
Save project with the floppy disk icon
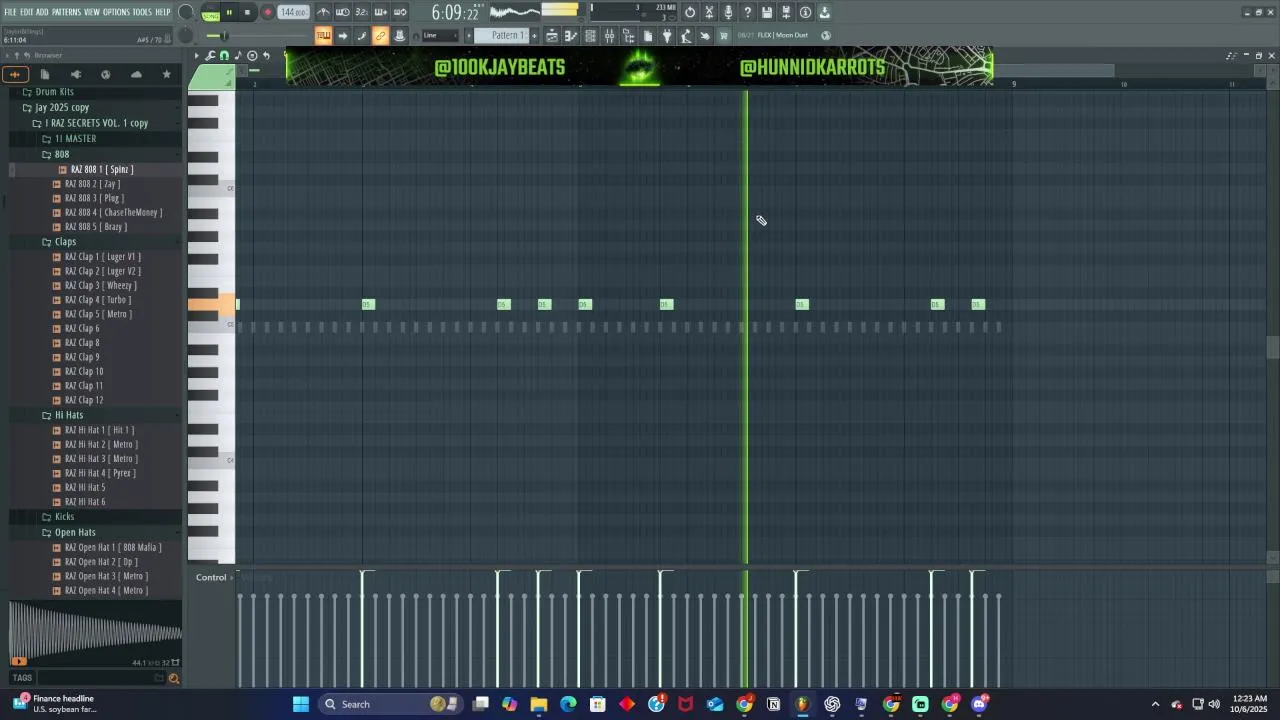767,12
